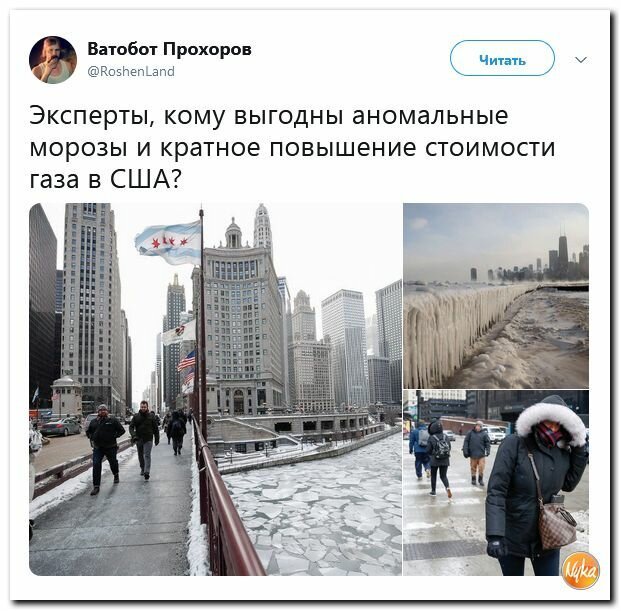Click the American flag on the bridge
The height and width of the screenshot is (611, 621).
(x=186, y=360)
